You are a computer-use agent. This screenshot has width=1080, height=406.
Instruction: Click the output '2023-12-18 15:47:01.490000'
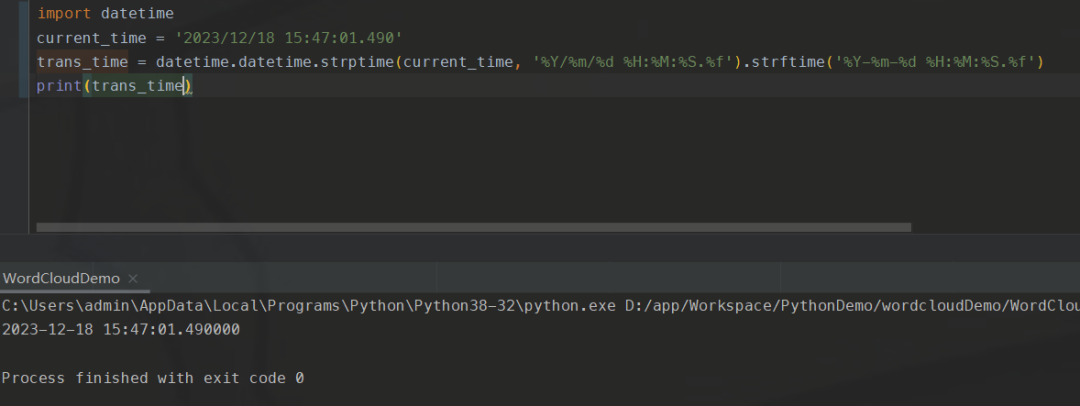tap(121, 330)
